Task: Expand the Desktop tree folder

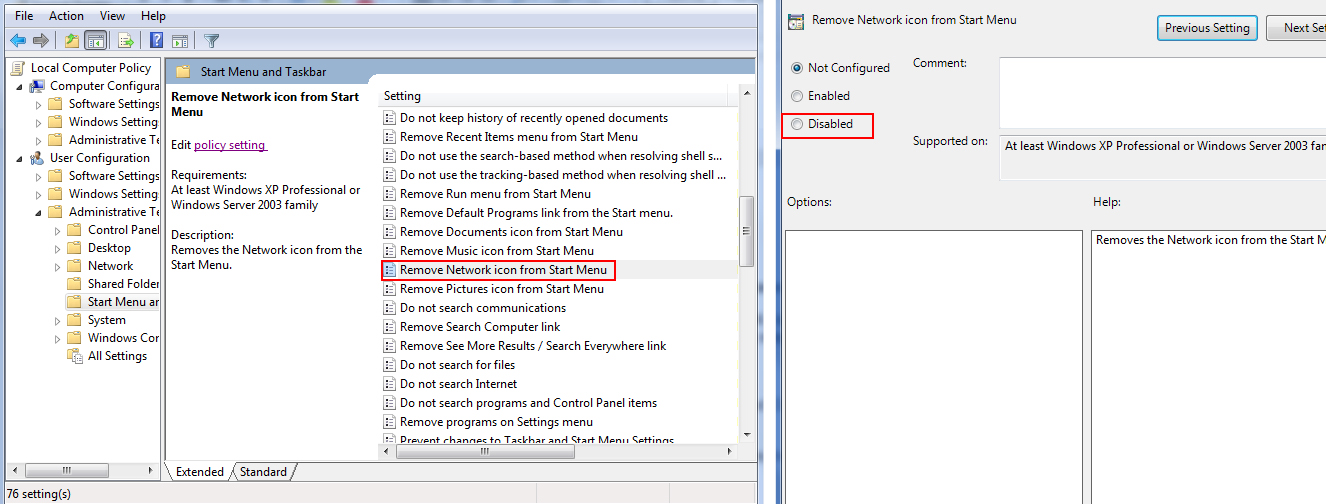Action: click(x=58, y=248)
